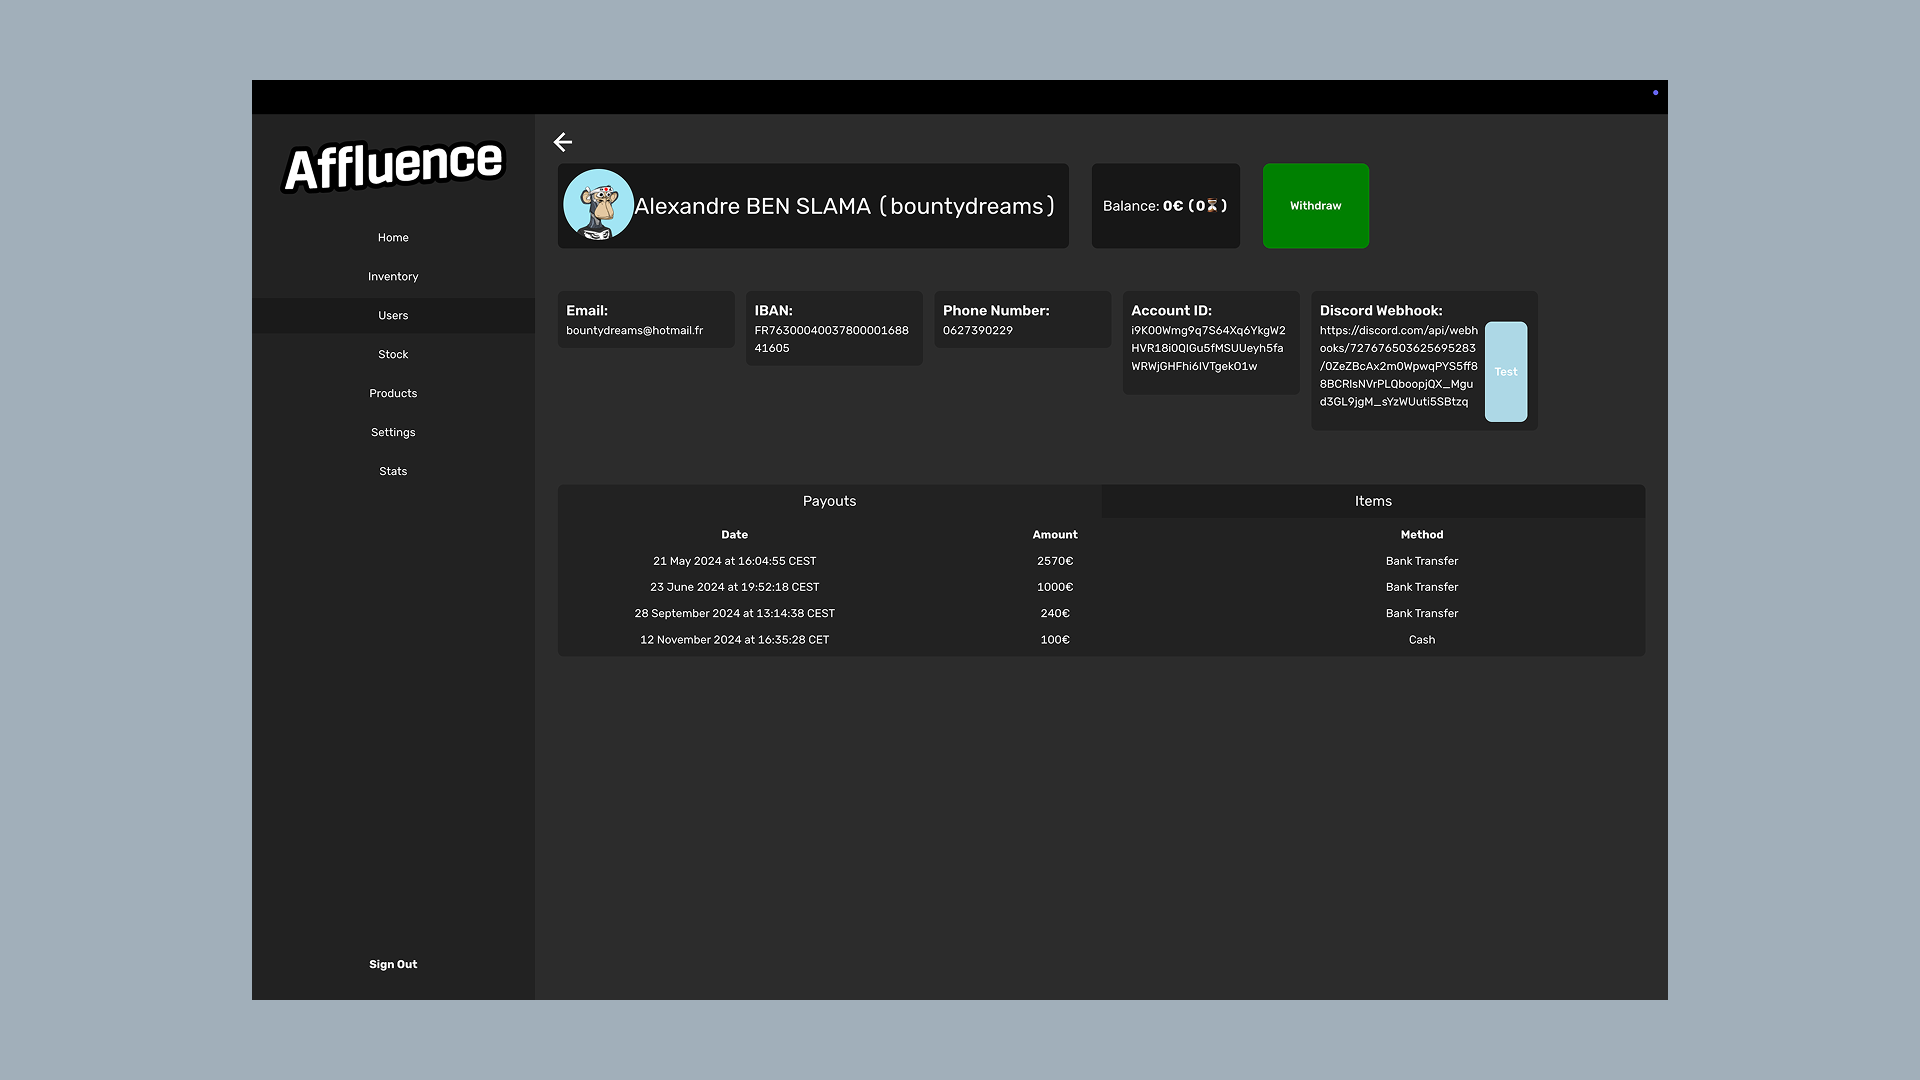The image size is (1920, 1080).
Task: Go back using the left arrow icon
Action: [x=563, y=142]
